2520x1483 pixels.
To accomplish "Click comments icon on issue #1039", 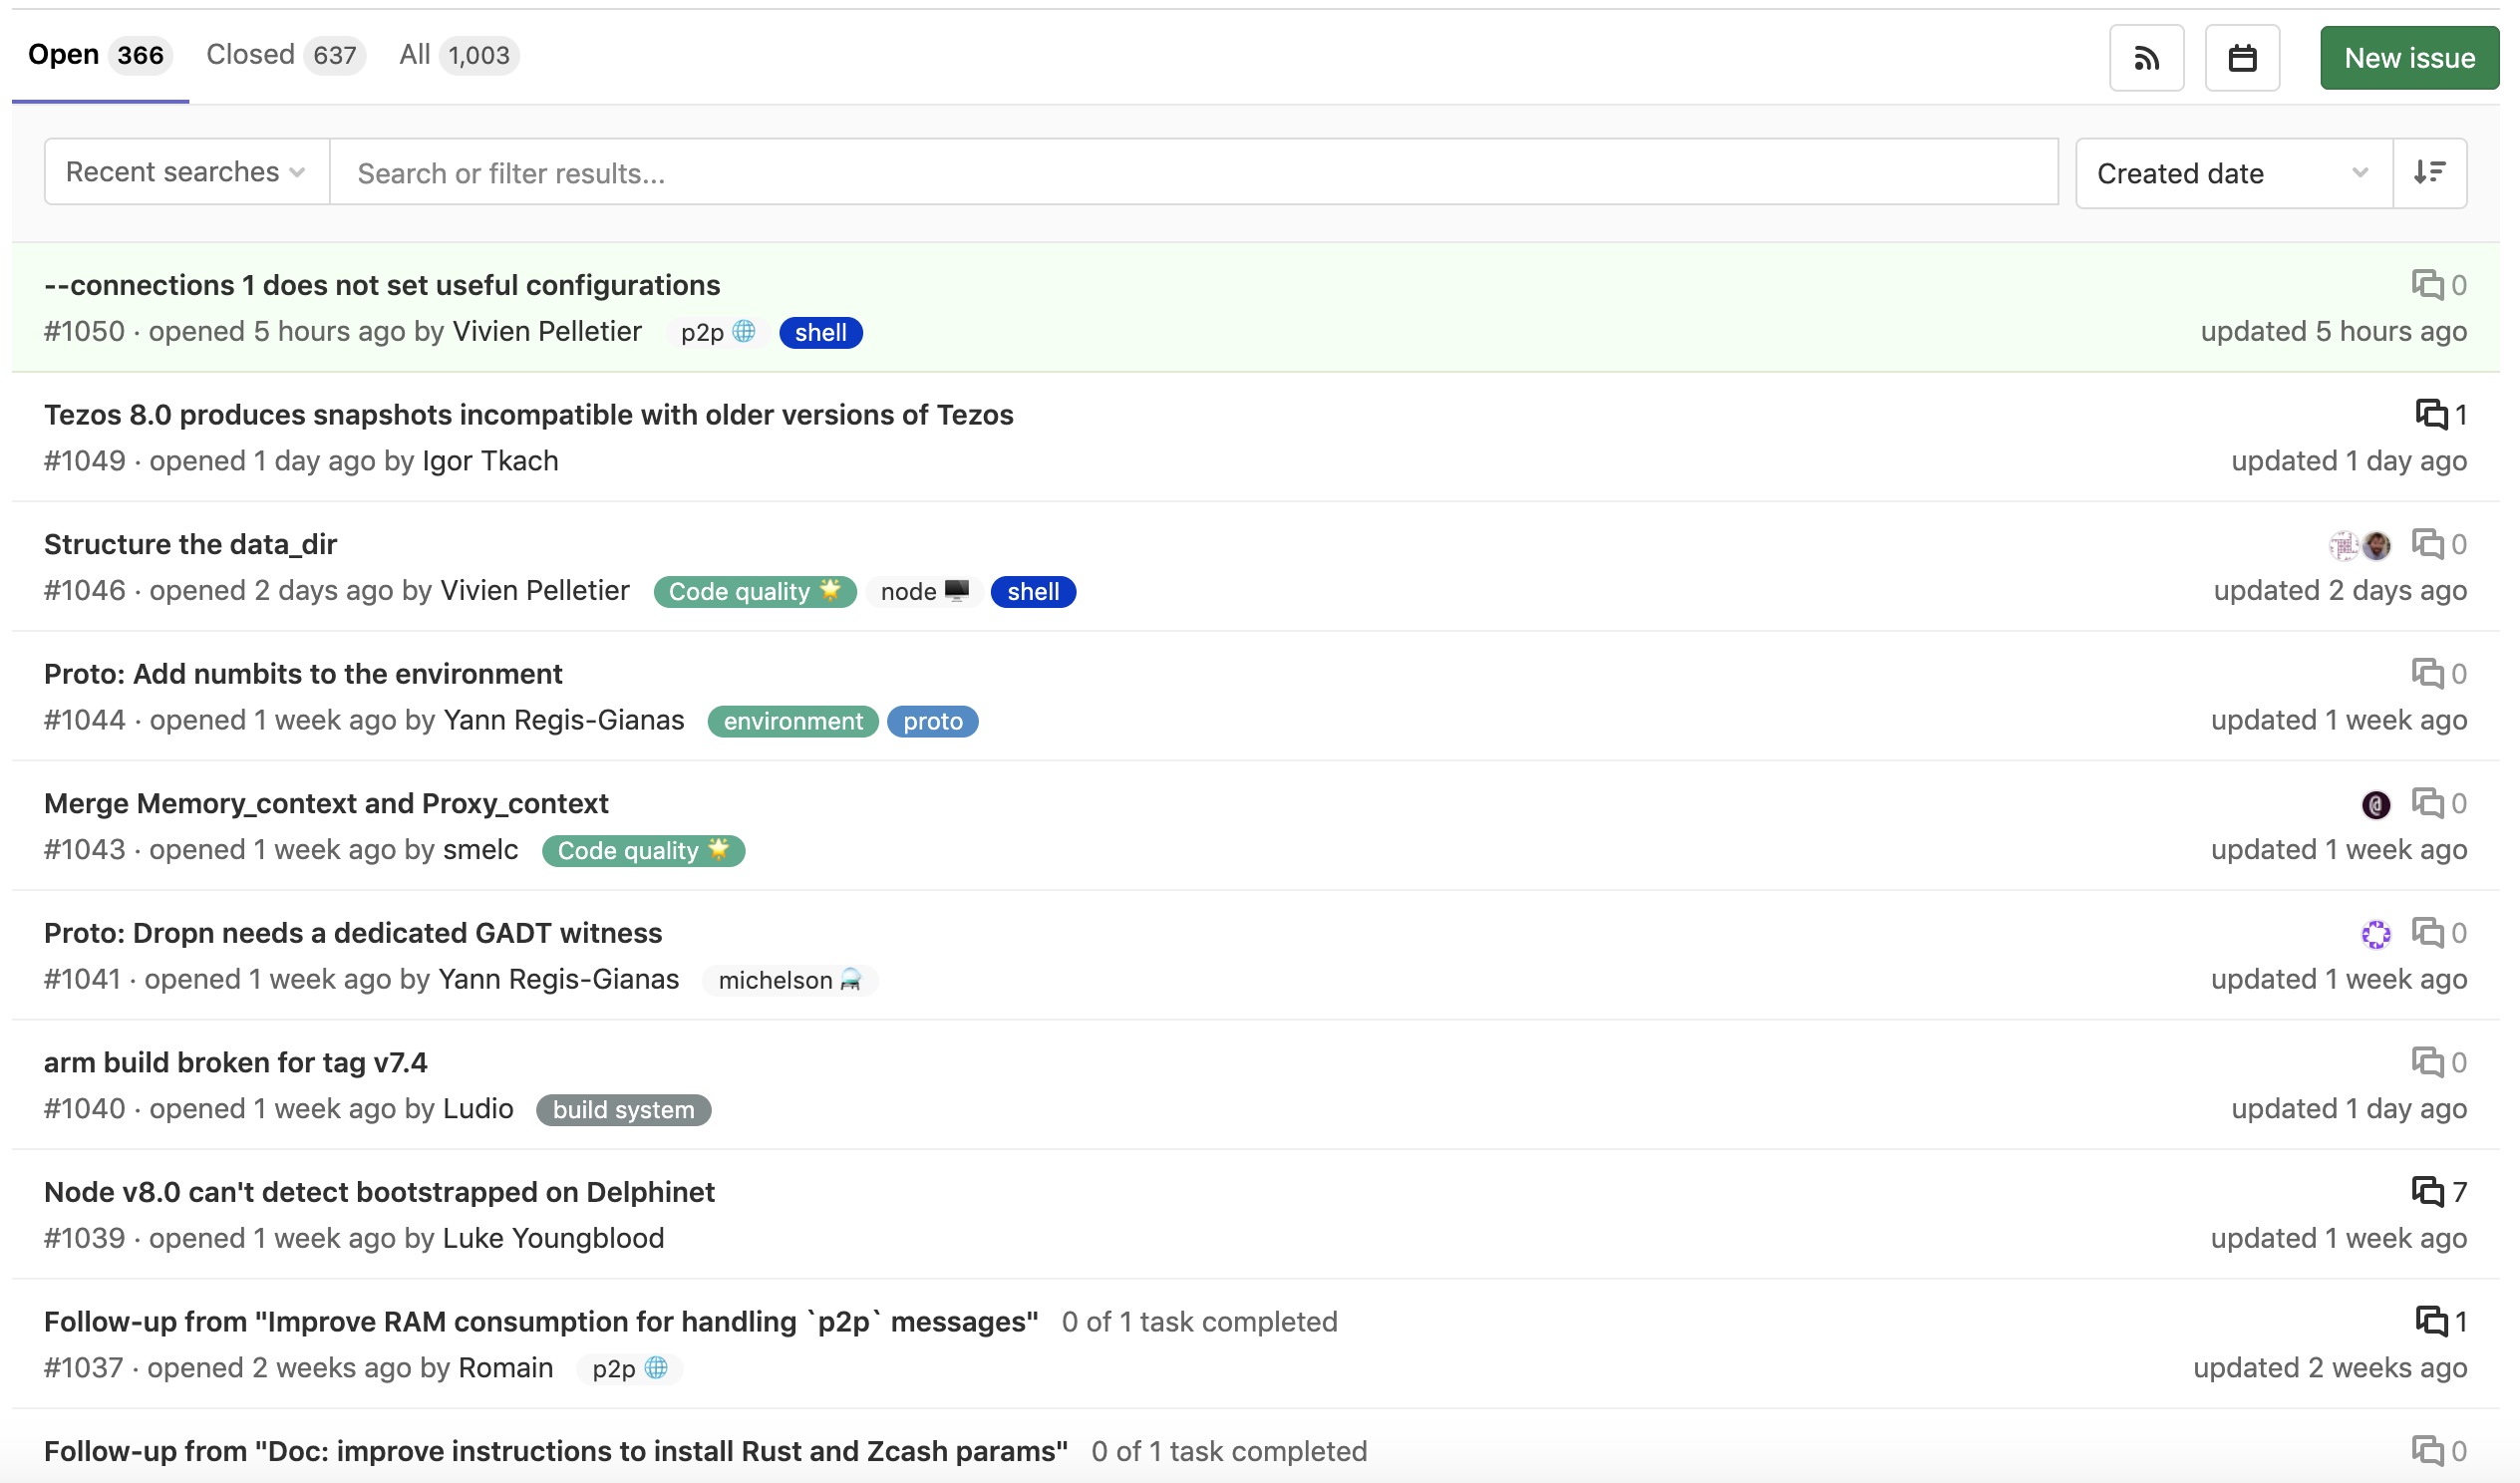I will (2427, 1191).
